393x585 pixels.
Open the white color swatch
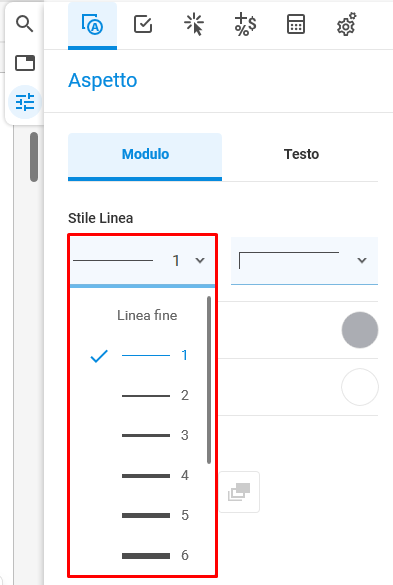[360, 387]
